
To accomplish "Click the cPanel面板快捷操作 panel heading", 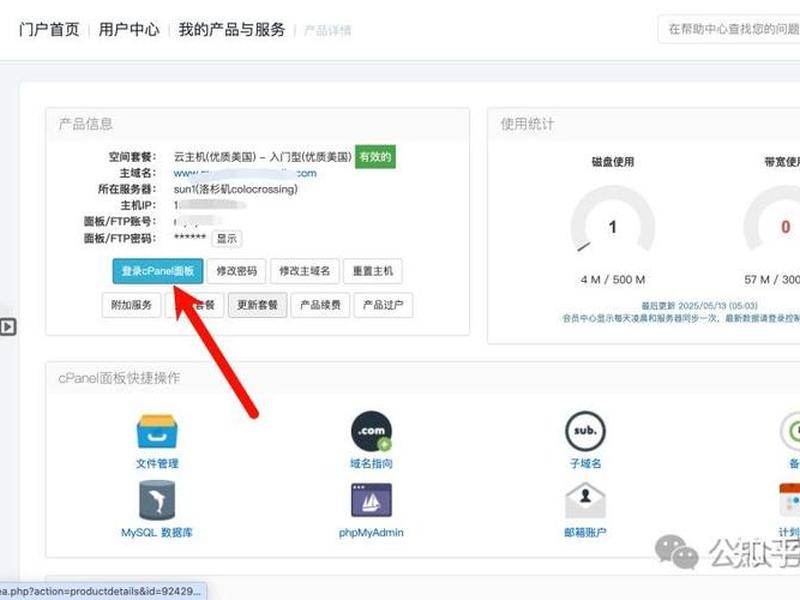I will pyautogui.click(x=119, y=378).
